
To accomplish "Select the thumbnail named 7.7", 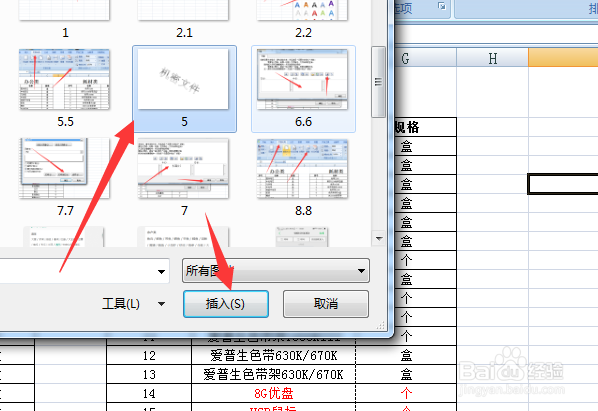I will pyautogui.click(x=64, y=176).
